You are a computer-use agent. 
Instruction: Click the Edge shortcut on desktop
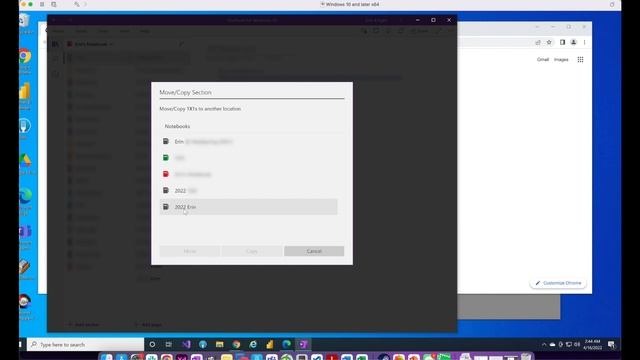pos(25,201)
